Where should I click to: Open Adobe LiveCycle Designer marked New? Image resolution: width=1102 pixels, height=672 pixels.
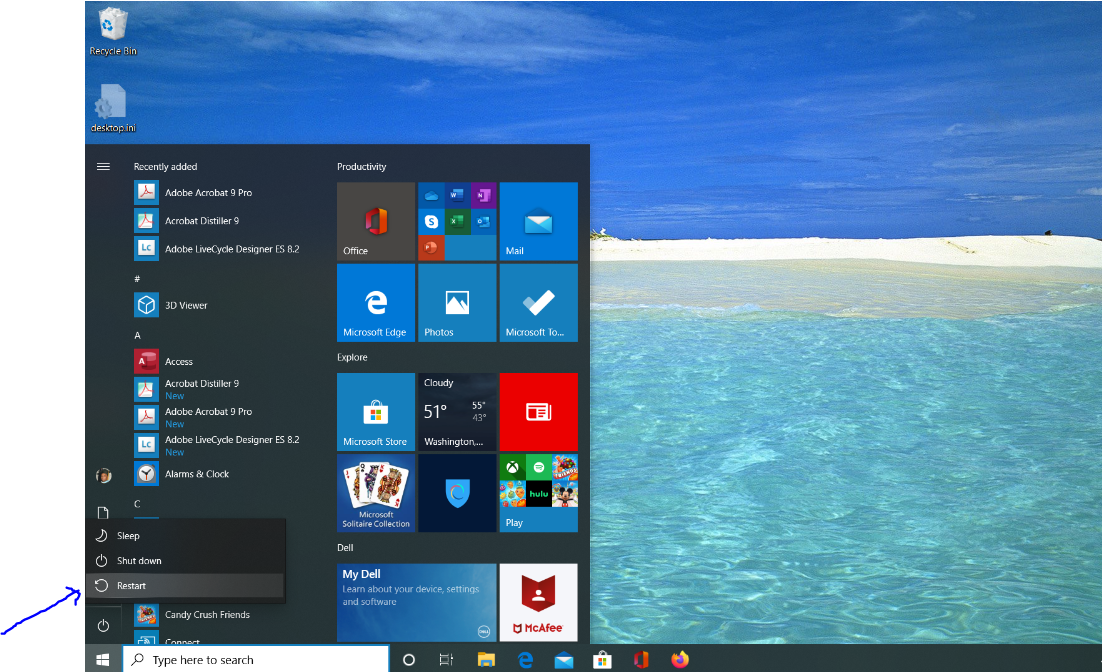pos(218,446)
